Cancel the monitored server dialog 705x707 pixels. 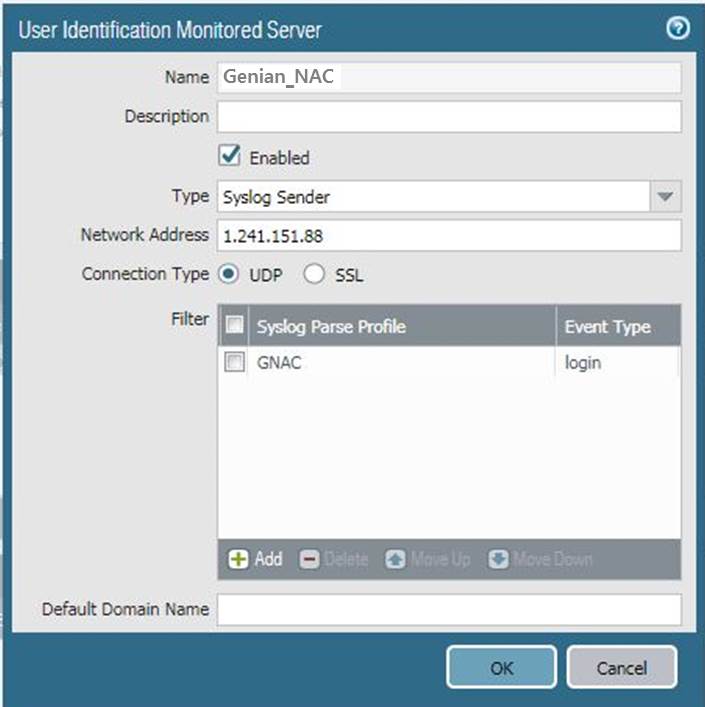pos(621,667)
